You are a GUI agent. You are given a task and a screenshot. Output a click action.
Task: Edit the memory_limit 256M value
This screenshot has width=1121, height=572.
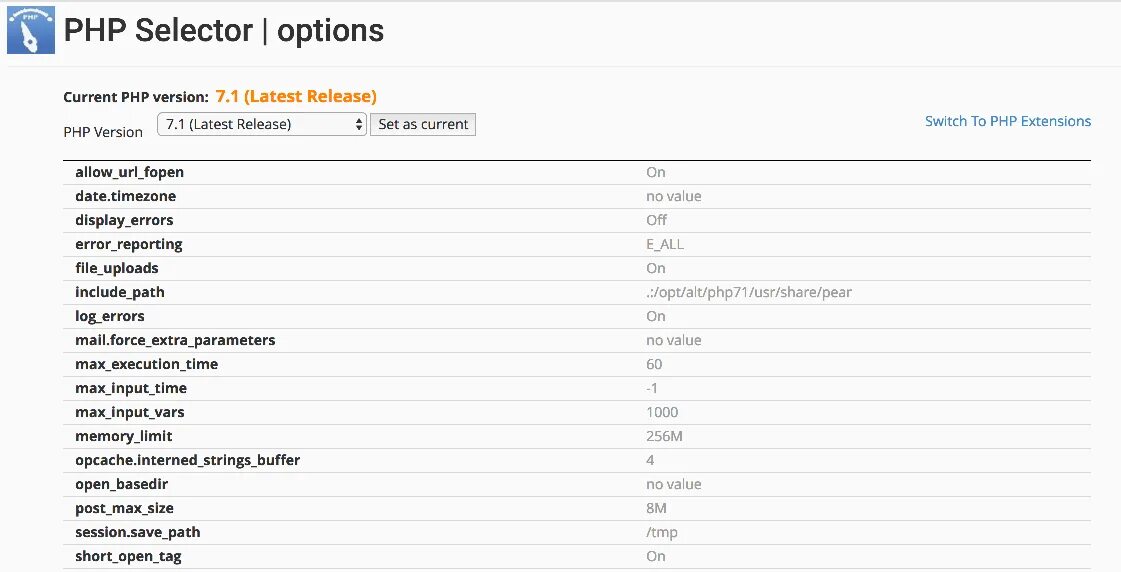click(664, 436)
